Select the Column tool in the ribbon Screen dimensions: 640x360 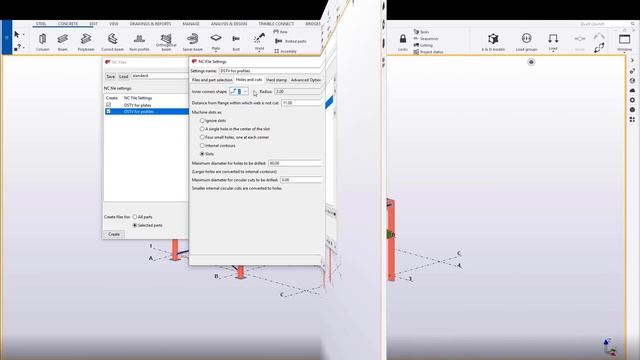pos(42,42)
